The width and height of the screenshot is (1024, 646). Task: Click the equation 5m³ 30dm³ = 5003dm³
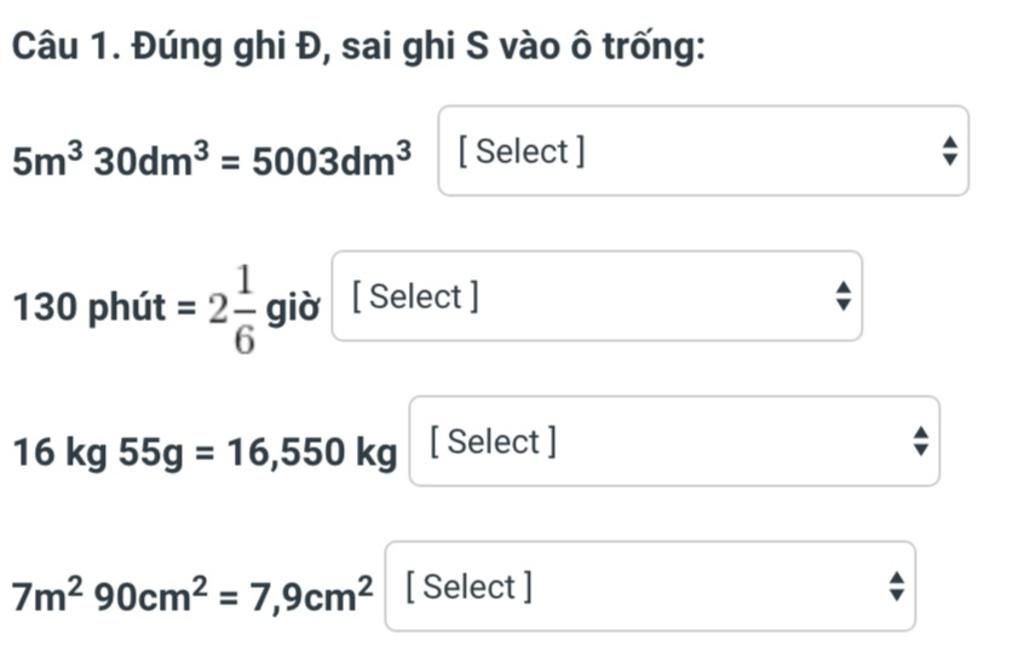click(212, 159)
